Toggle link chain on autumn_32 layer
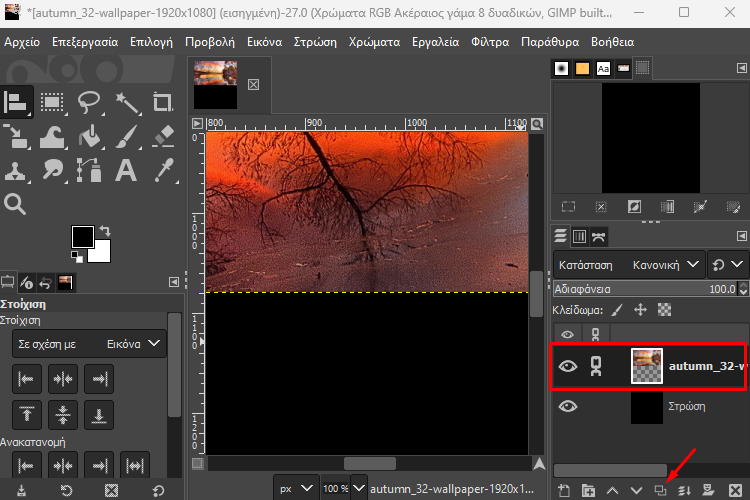The height and width of the screenshot is (500, 750). 596,367
